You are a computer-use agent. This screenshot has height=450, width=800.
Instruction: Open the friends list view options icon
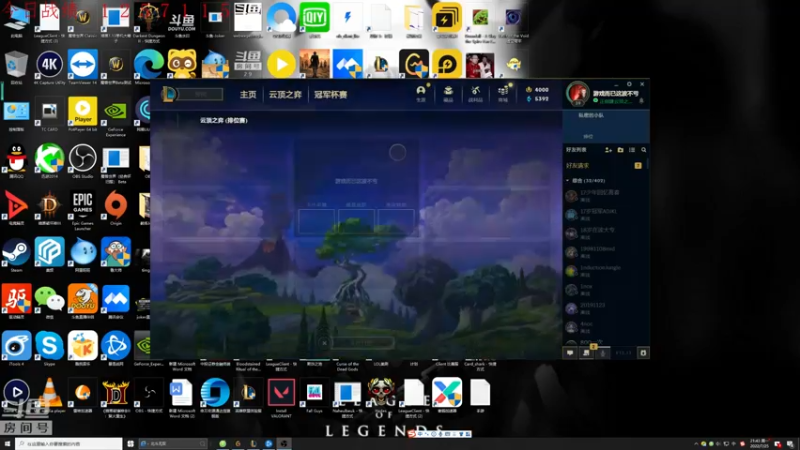(x=632, y=150)
